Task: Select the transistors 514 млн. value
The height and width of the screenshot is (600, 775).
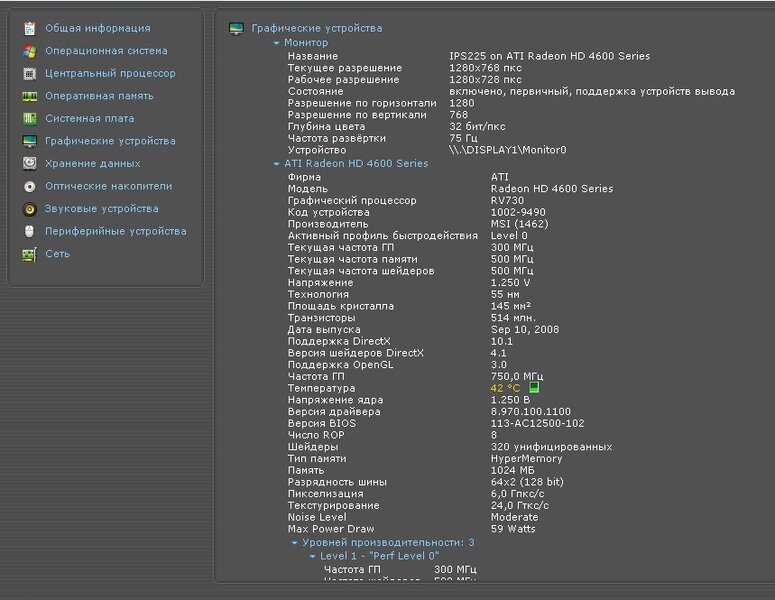Action: pyautogui.click(x=513, y=318)
